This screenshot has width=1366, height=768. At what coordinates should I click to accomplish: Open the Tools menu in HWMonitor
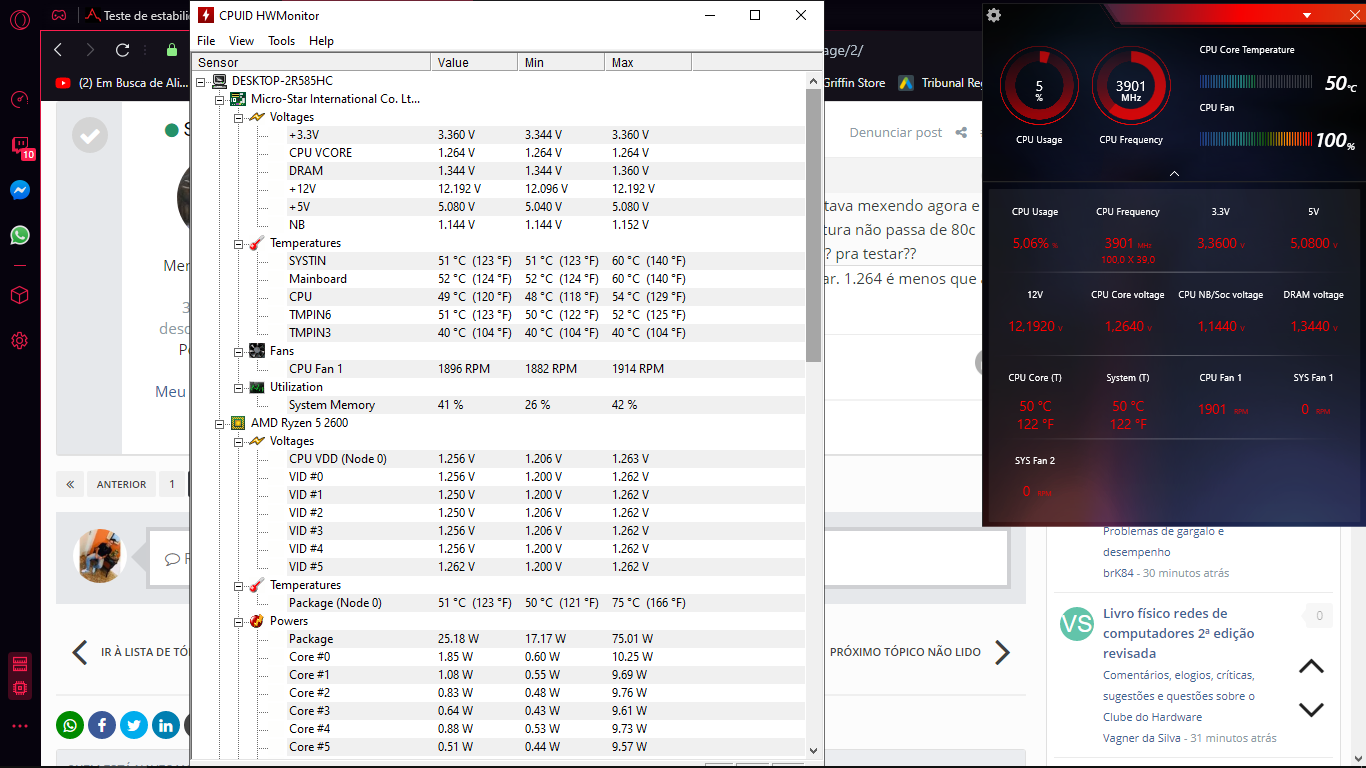click(281, 41)
